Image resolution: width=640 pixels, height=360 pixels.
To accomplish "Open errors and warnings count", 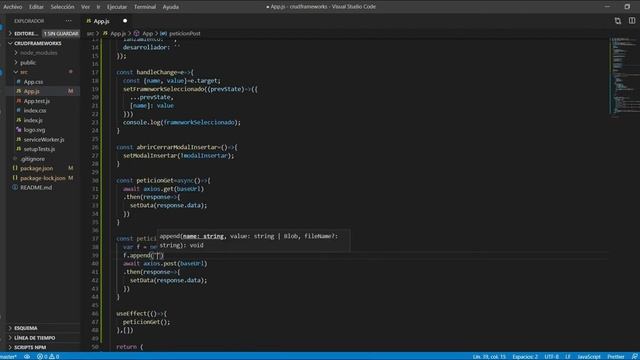I will pos(48,356).
